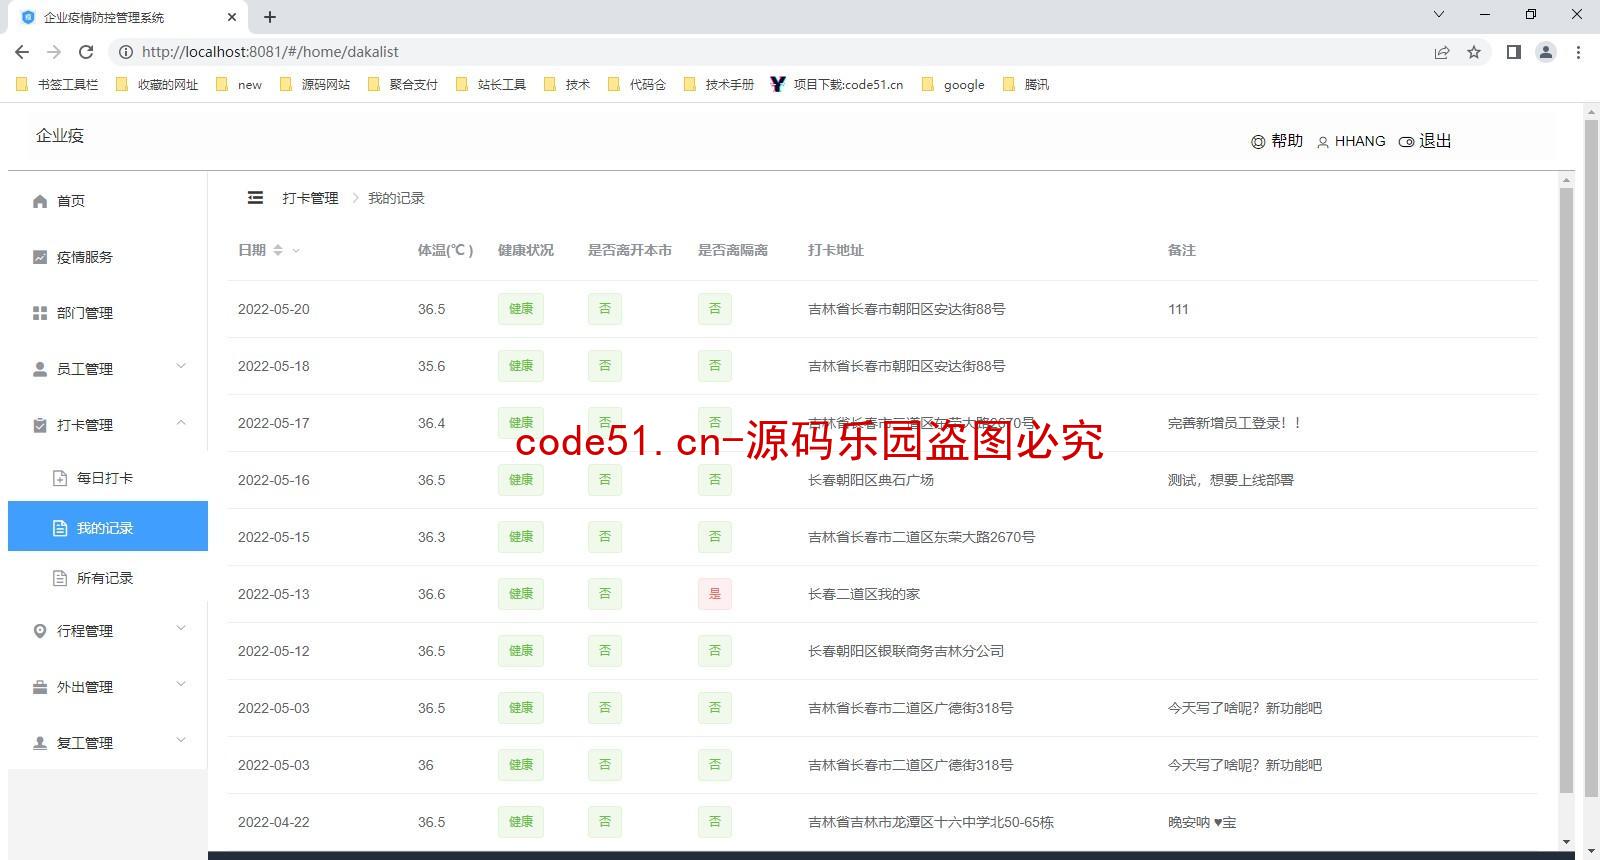Expand the 员工管理 submenu arrow
This screenshot has height=860, width=1600.
pyautogui.click(x=181, y=366)
